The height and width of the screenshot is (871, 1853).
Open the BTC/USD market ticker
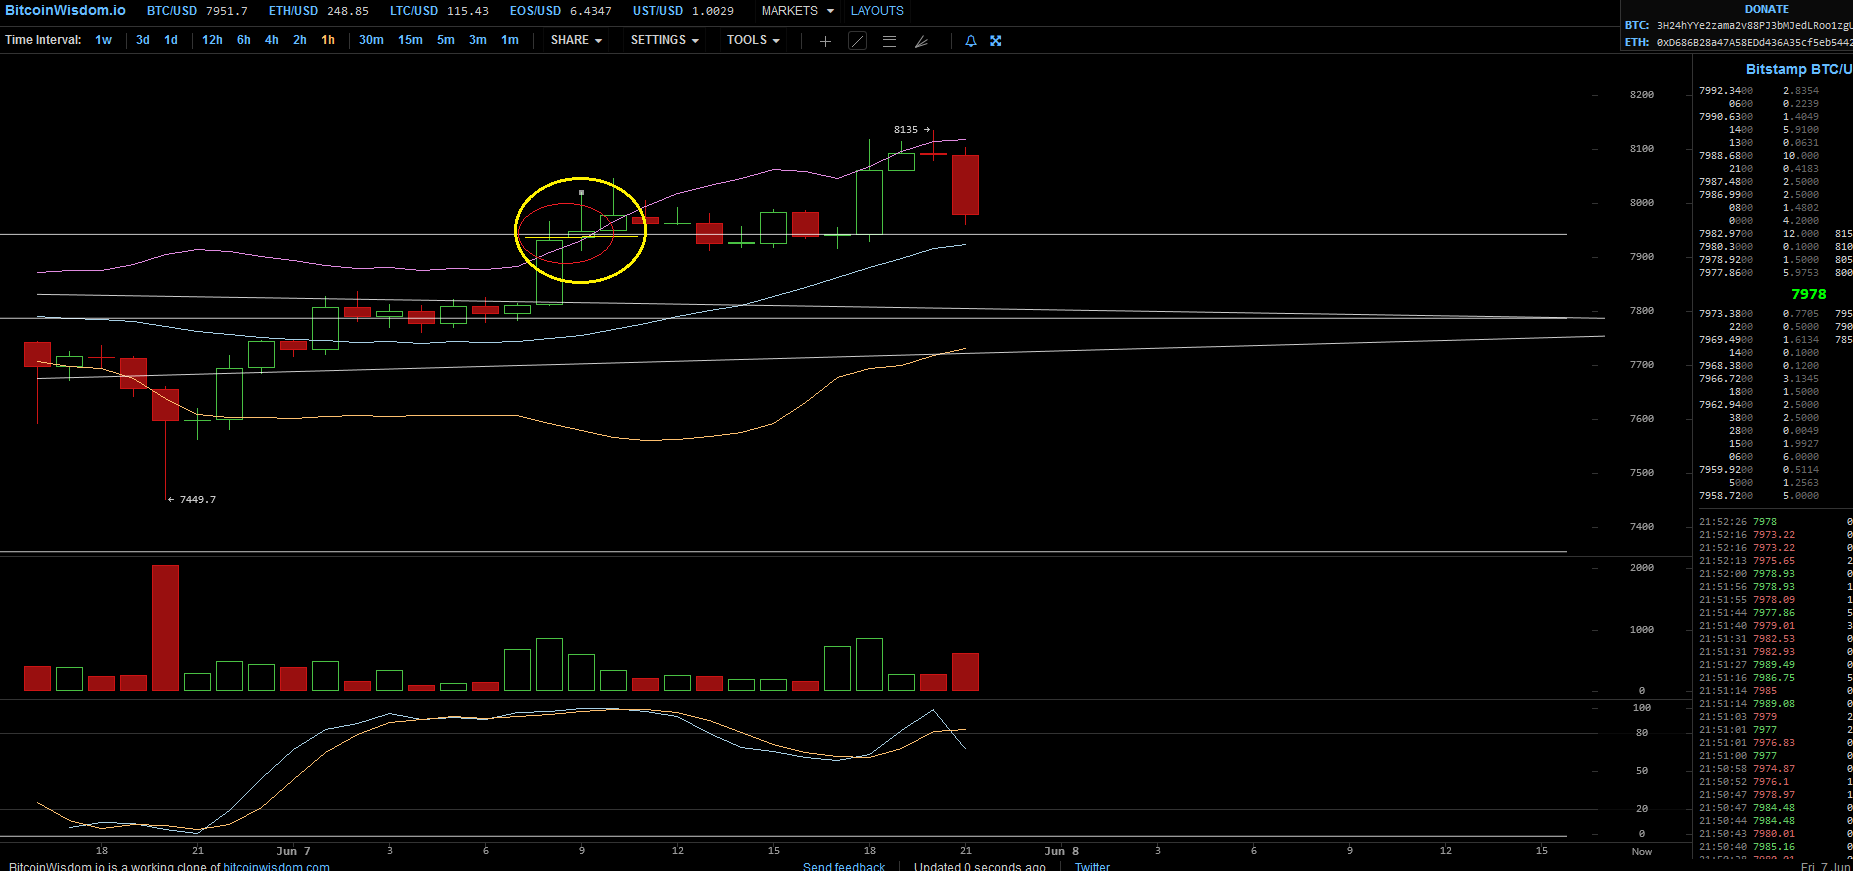pos(197,11)
